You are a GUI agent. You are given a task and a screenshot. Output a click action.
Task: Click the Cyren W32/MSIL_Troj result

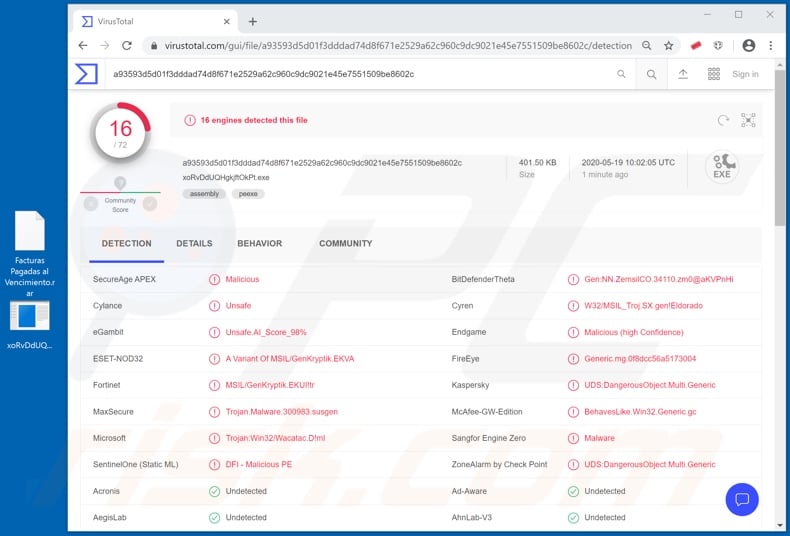643,306
